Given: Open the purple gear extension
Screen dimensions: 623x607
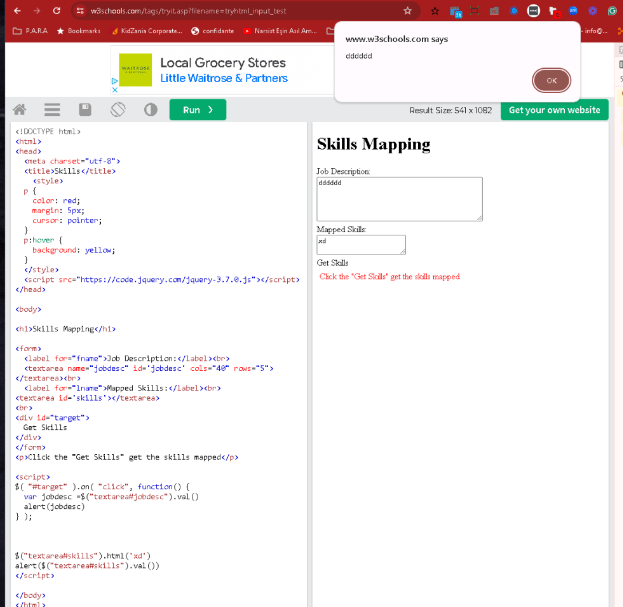Looking at the screenshot, I should [592, 11].
